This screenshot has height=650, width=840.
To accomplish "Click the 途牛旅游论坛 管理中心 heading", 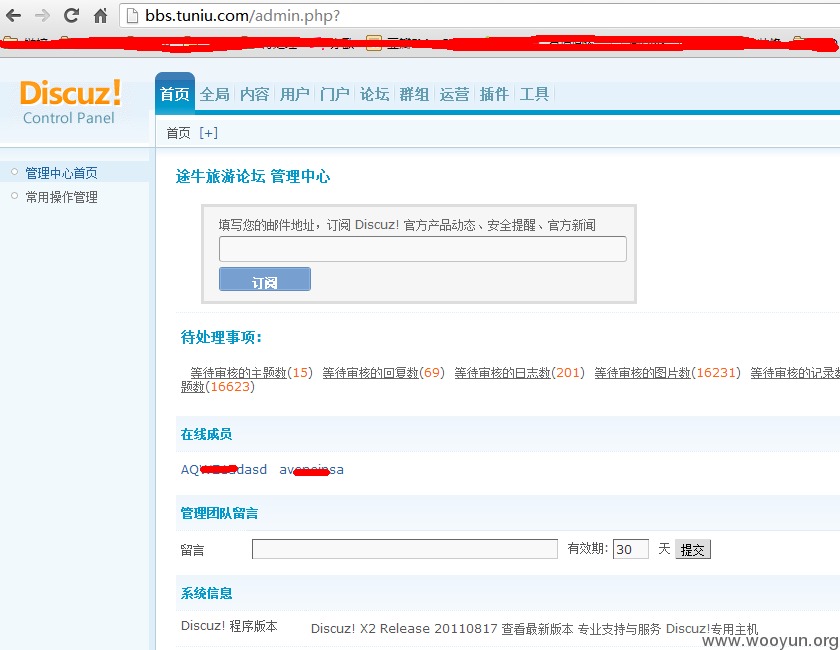I will [253, 176].
